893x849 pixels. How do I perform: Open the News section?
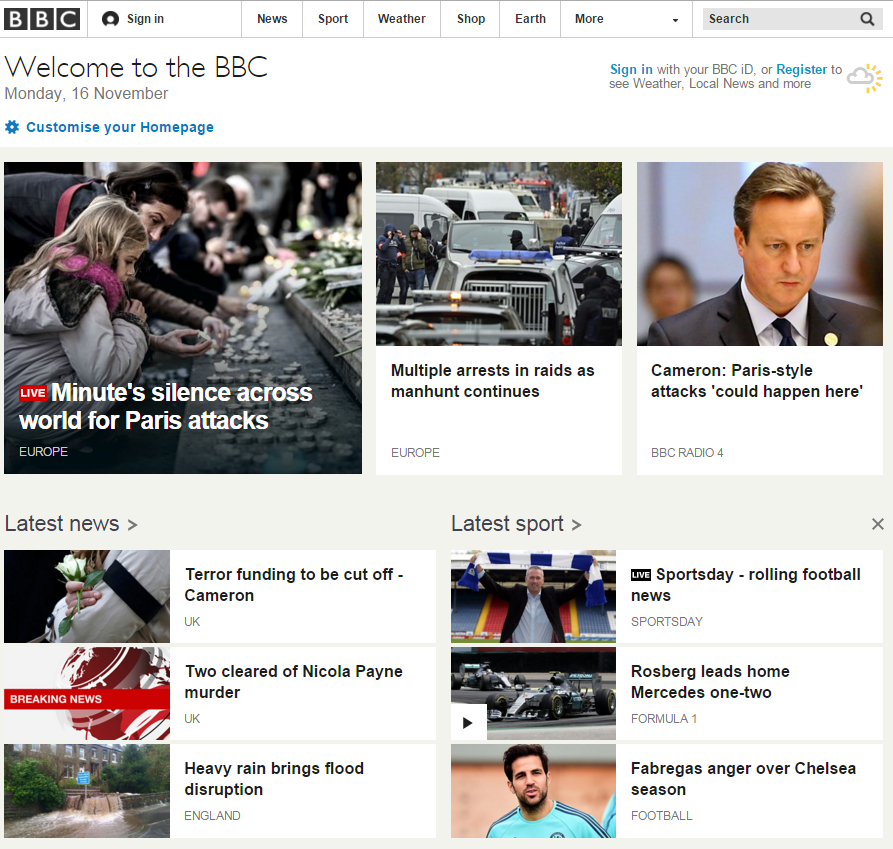click(x=271, y=18)
